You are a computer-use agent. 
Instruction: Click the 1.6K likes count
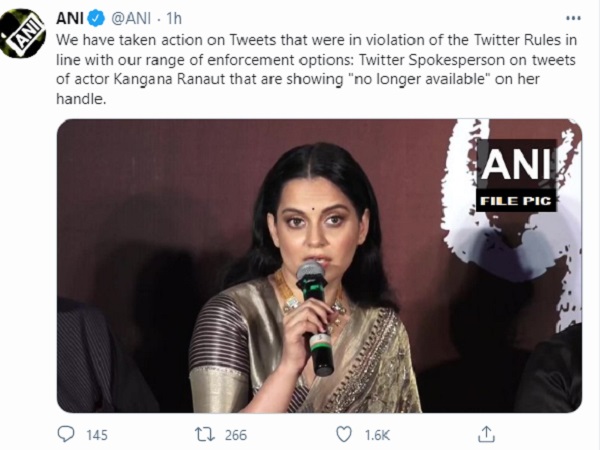pyautogui.click(x=376, y=434)
